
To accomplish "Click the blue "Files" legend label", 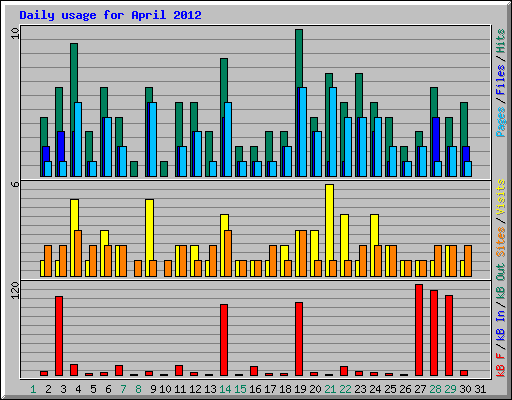I will pyautogui.click(x=500, y=80).
